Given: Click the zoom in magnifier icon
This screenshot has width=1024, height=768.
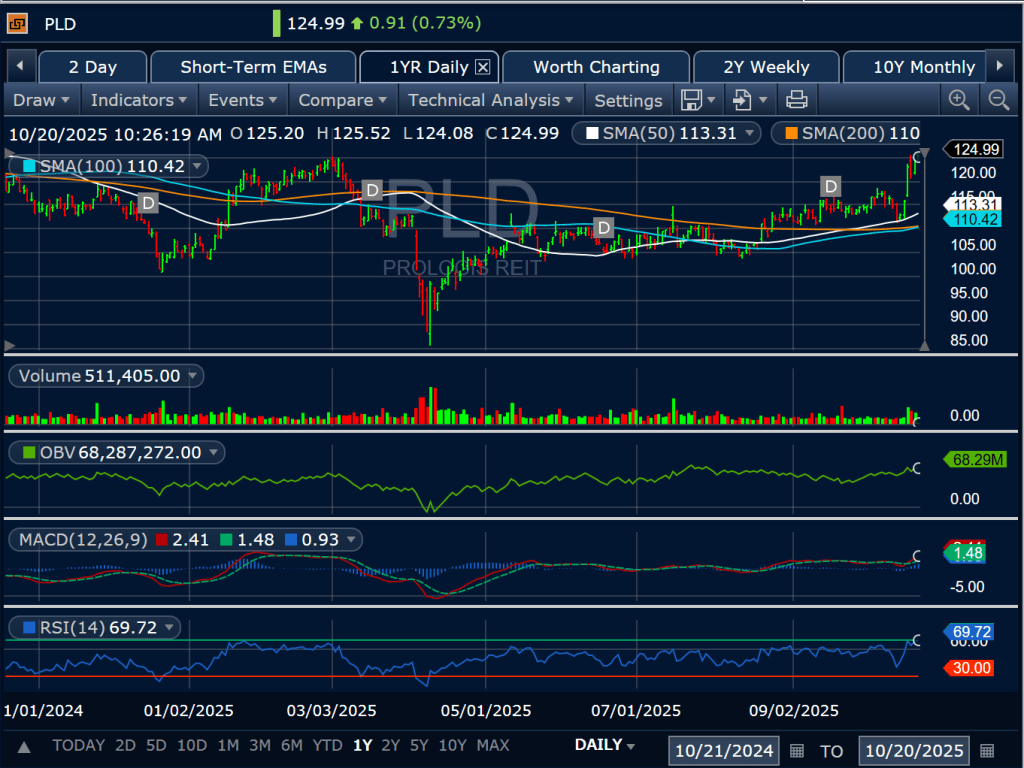Looking at the screenshot, I should coord(959,99).
